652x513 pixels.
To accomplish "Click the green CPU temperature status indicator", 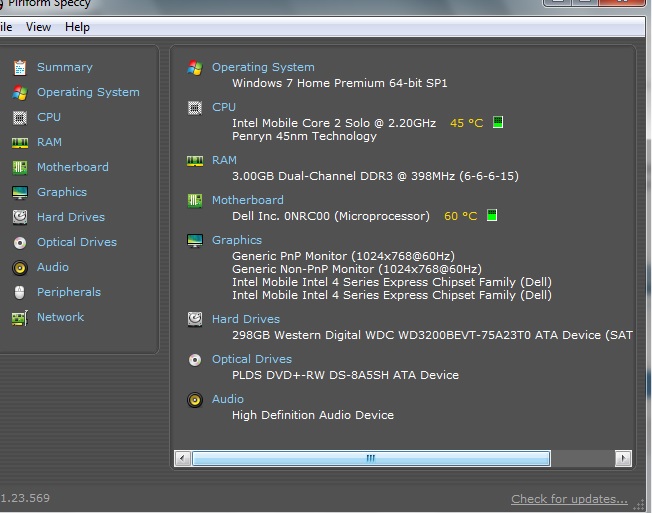I will pos(498,122).
